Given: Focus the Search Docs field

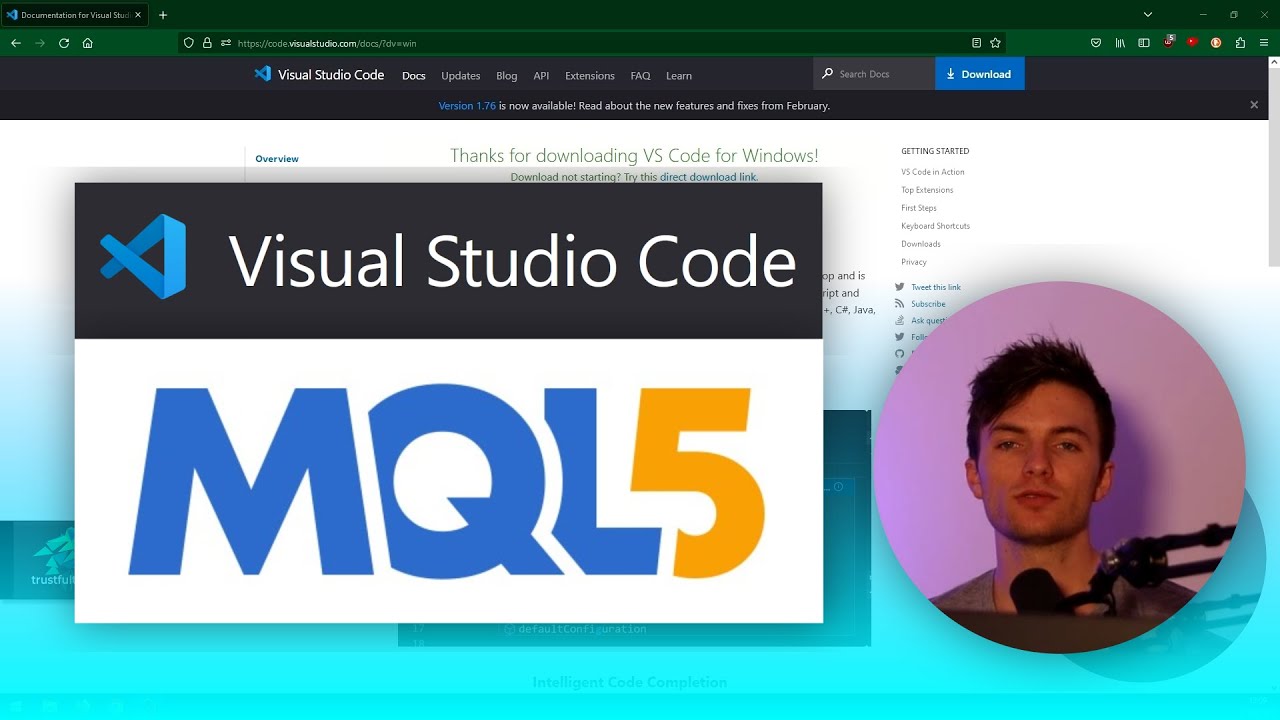Looking at the screenshot, I should click(x=875, y=74).
